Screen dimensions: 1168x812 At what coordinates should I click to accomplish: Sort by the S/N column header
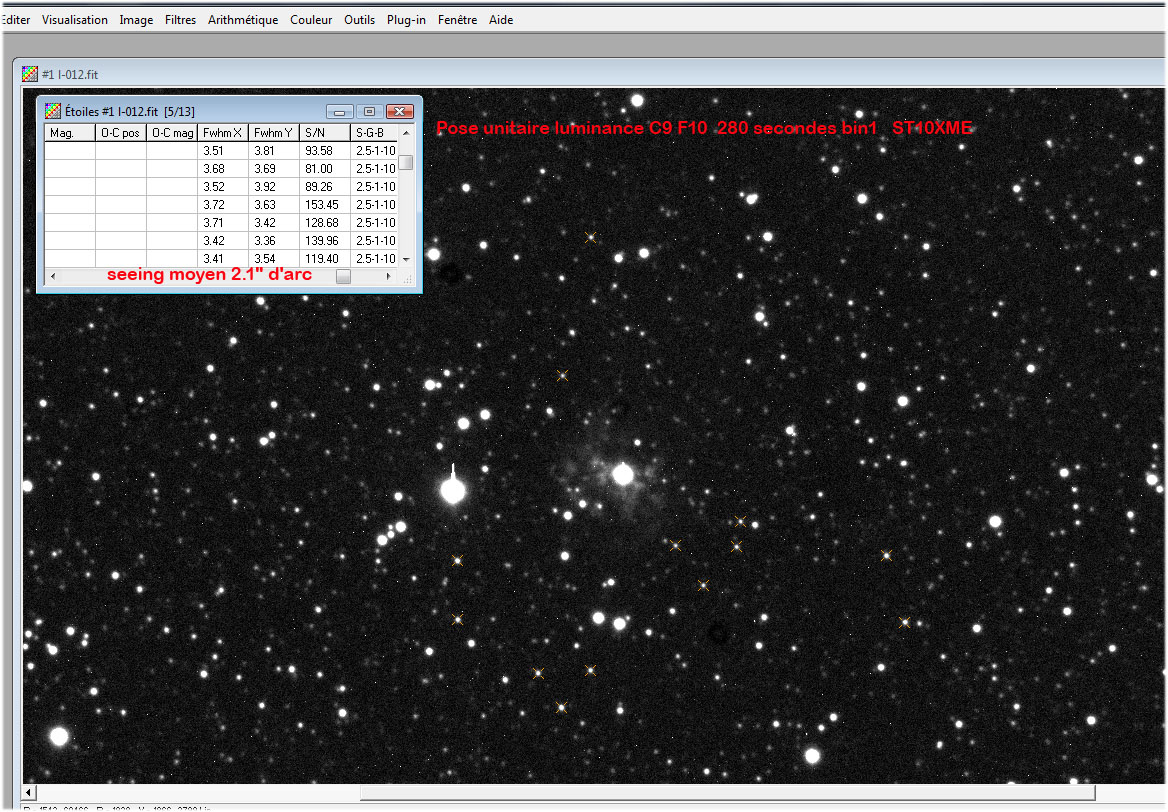click(325, 133)
